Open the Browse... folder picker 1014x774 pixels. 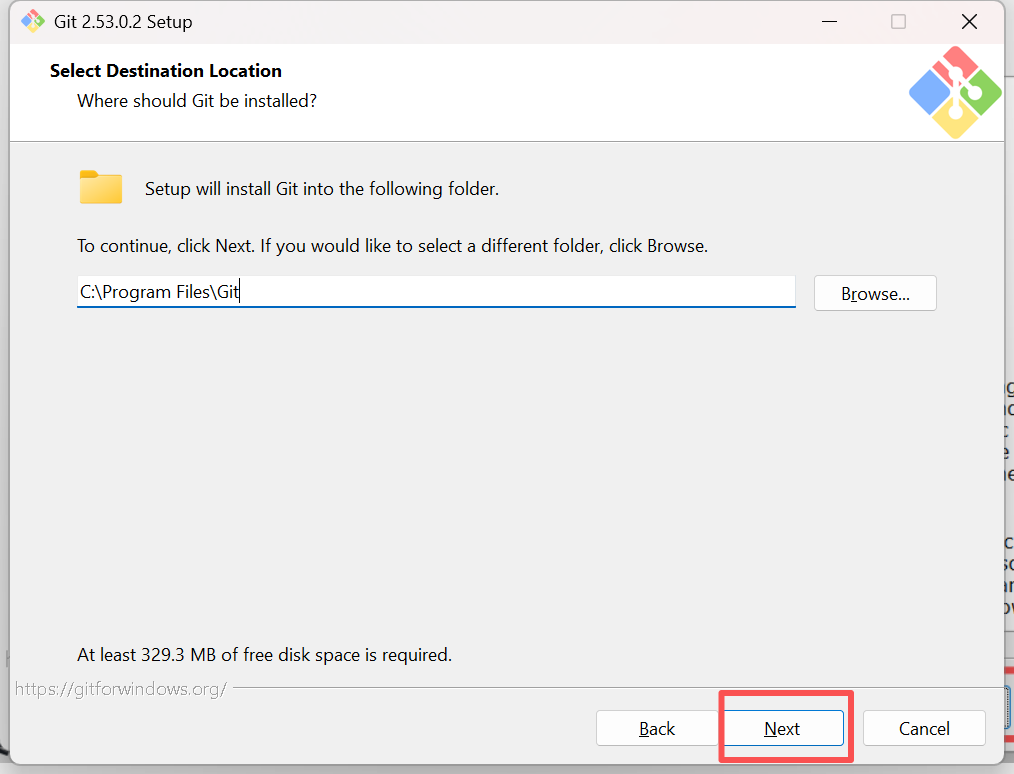pyautogui.click(x=875, y=294)
